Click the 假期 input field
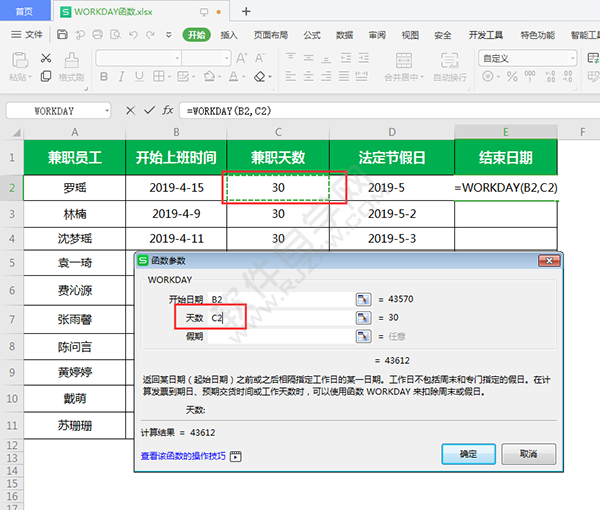The image size is (600, 510). click(x=281, y=336)
